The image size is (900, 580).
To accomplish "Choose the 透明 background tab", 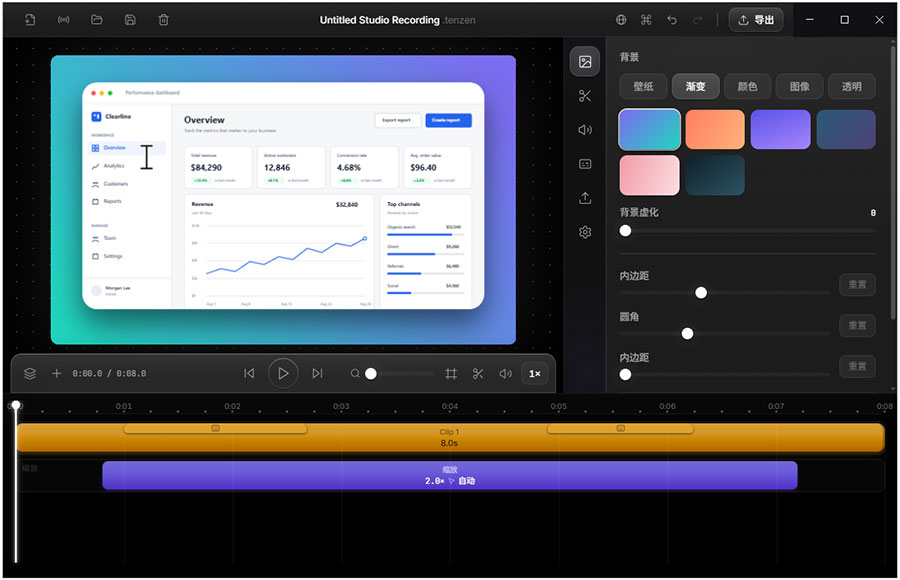I will pyautogui.click(x=852, y=86).
